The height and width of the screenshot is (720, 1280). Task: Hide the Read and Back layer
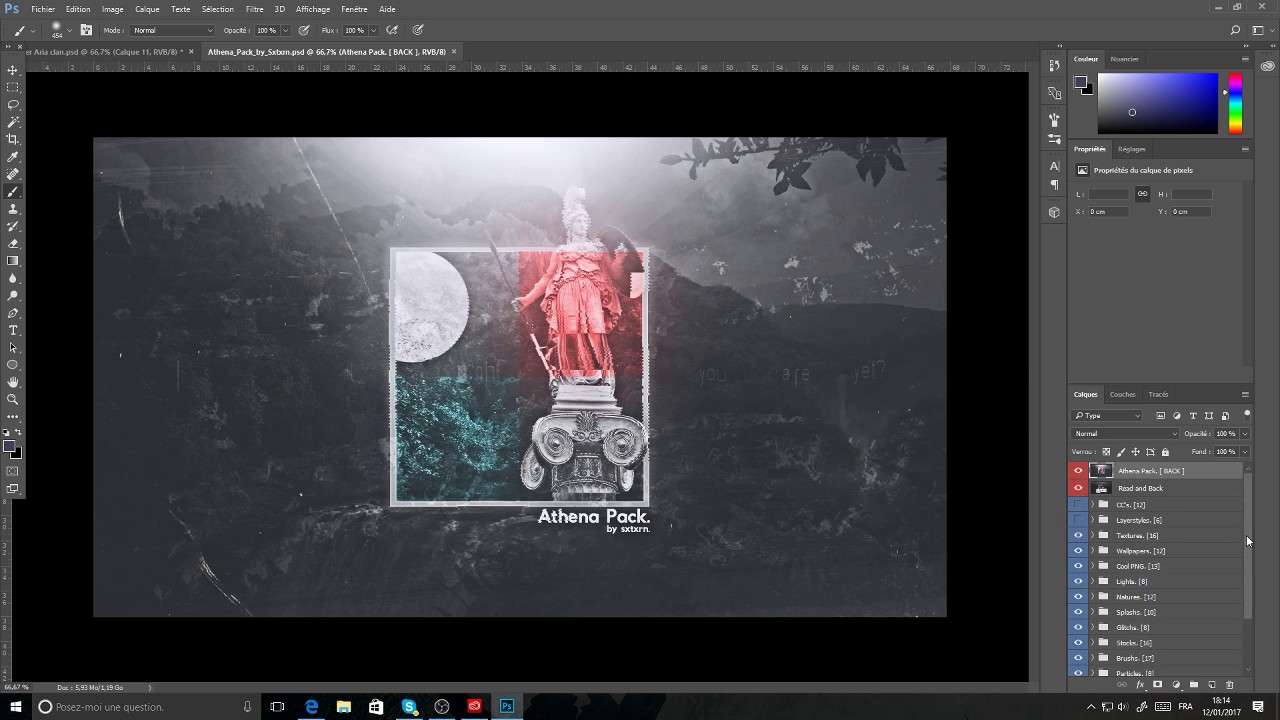[x=1078, y=488]
